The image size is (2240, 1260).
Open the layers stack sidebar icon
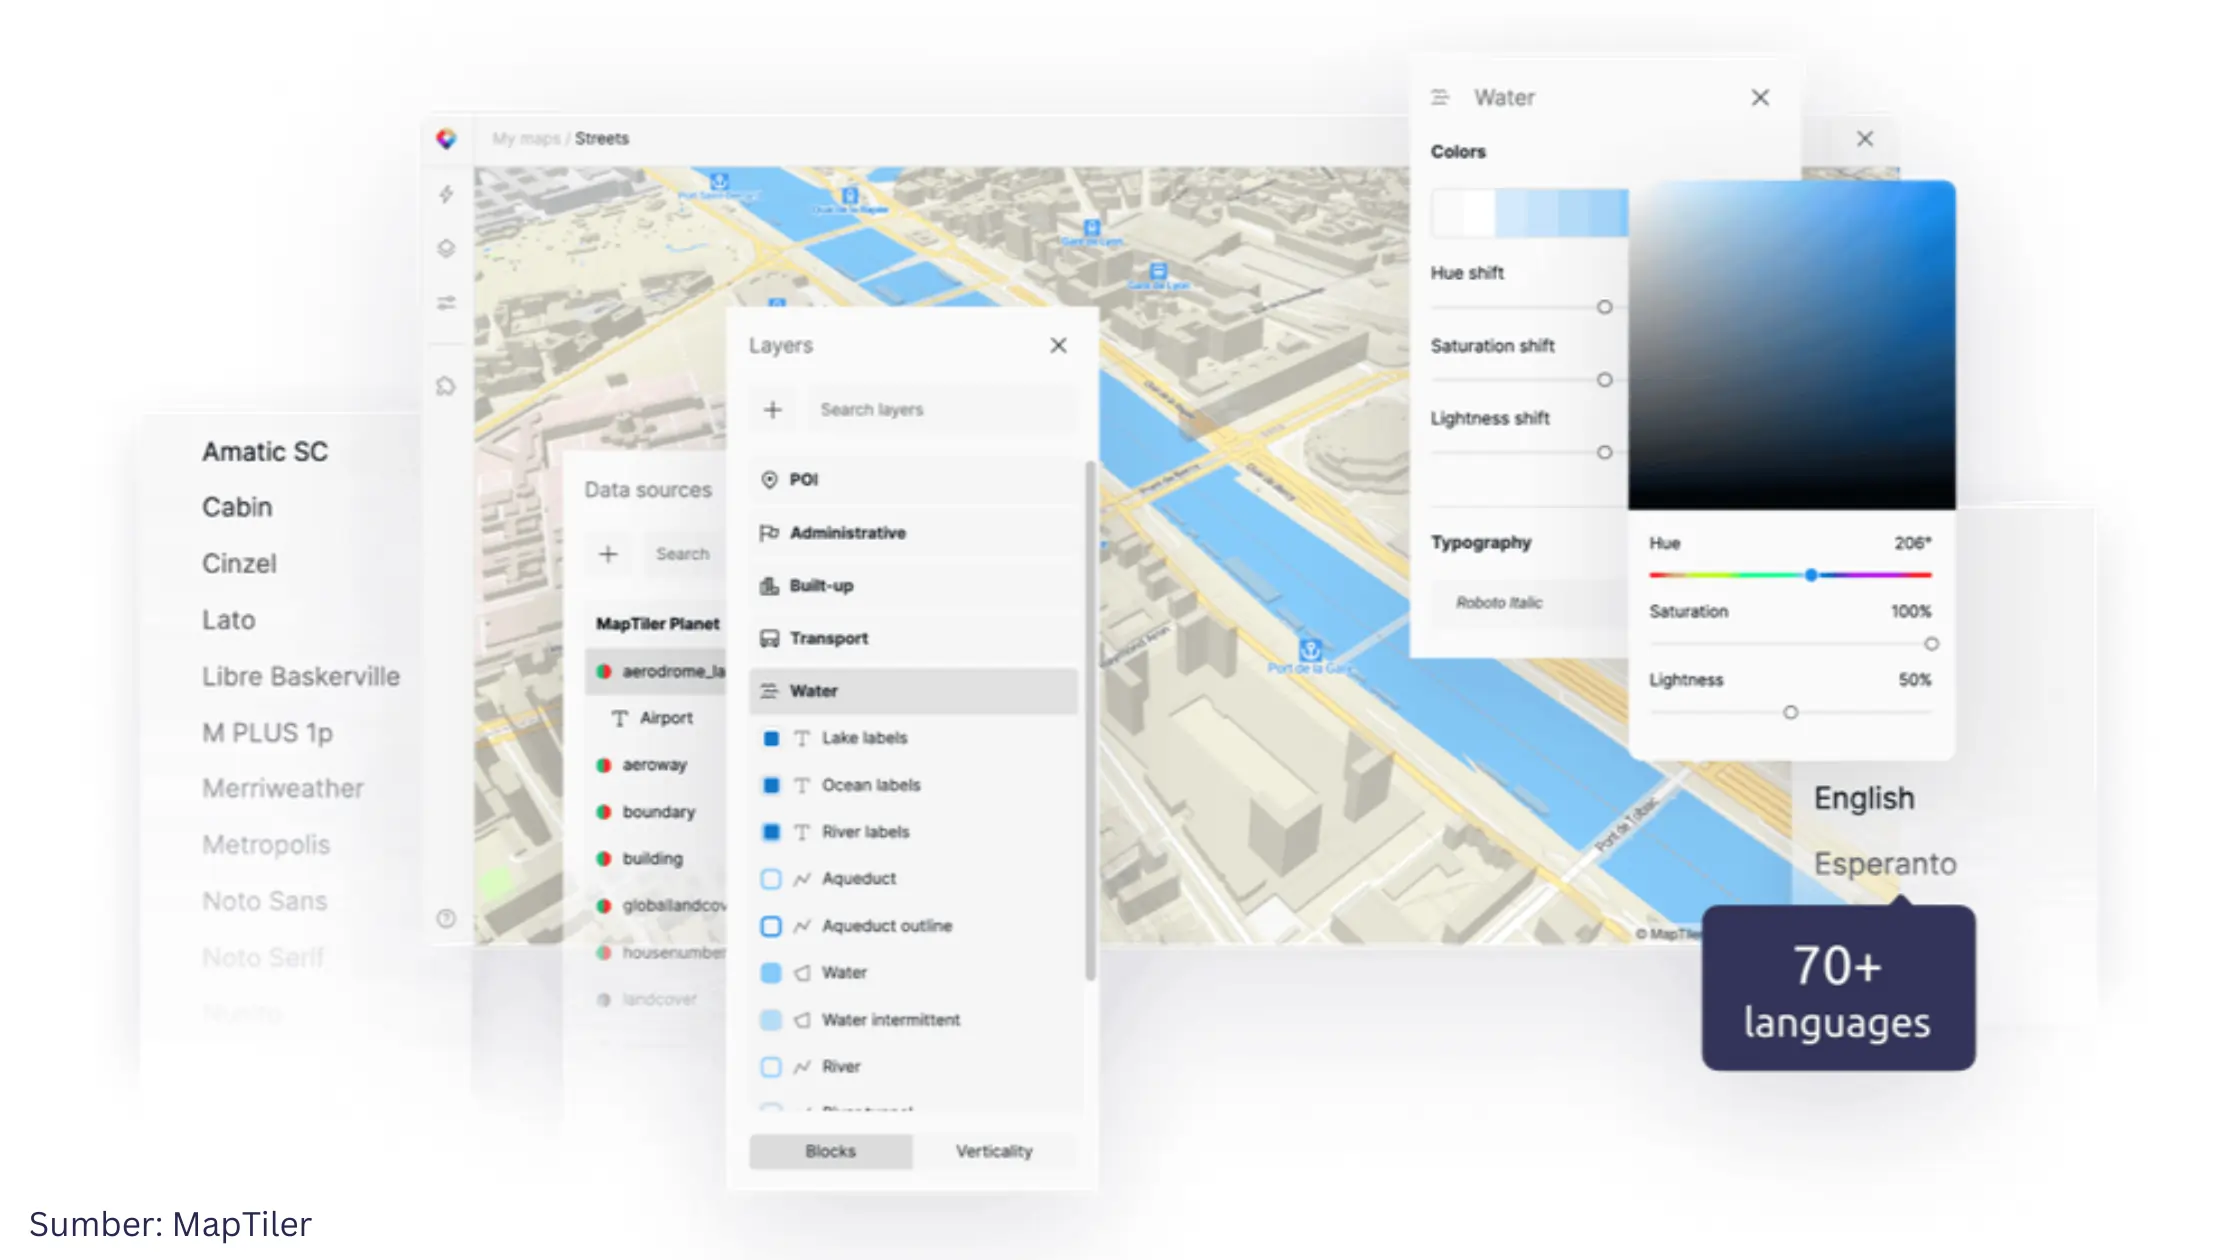[x=446, y=248]
